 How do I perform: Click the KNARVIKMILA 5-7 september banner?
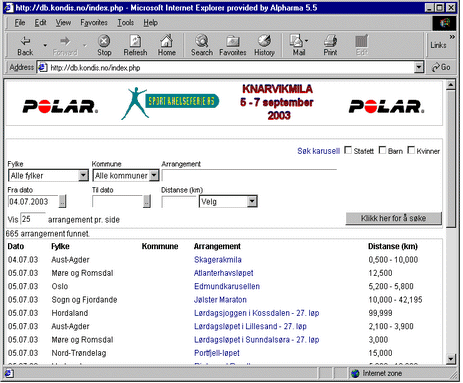point(277,102)
